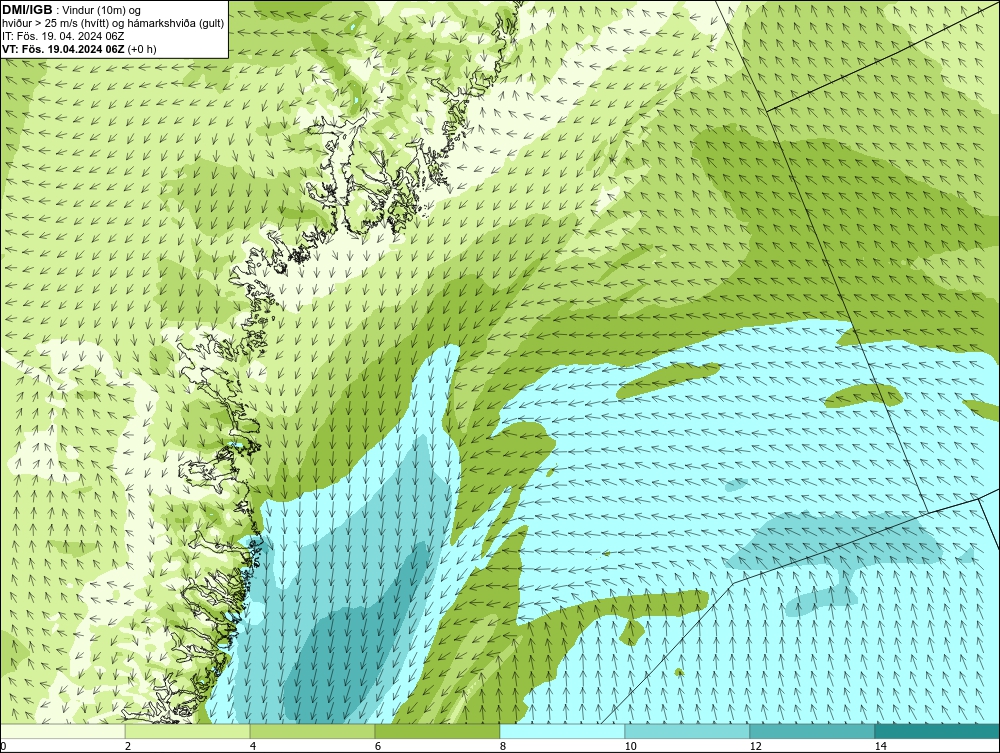Click the 4–6 m/s green legend swatch
The width and height of the screenshot is (1000, 753).
[x=312, y=731]
